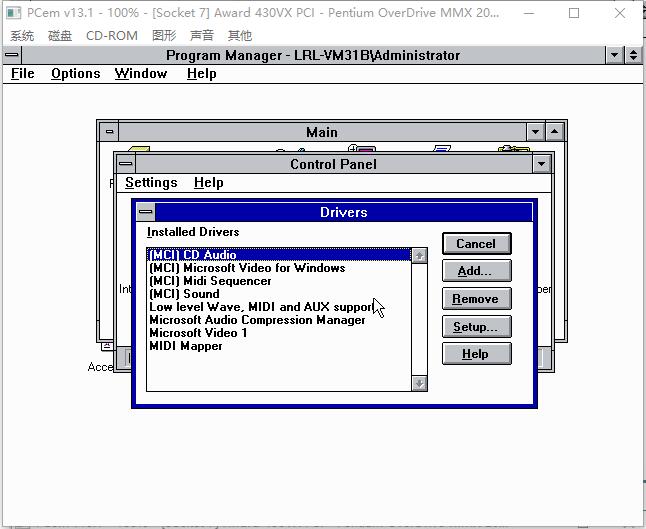The width and height of the screenshot is (646, 529).
Task: Open Main window control menu box
Action: click(x=109, y=132)
